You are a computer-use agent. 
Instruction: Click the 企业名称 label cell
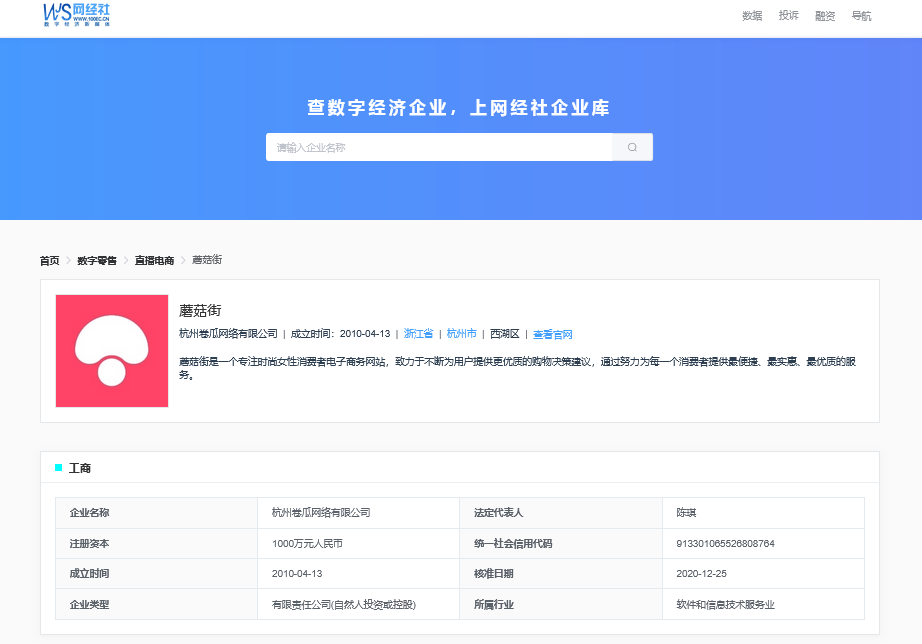[156, 513]
